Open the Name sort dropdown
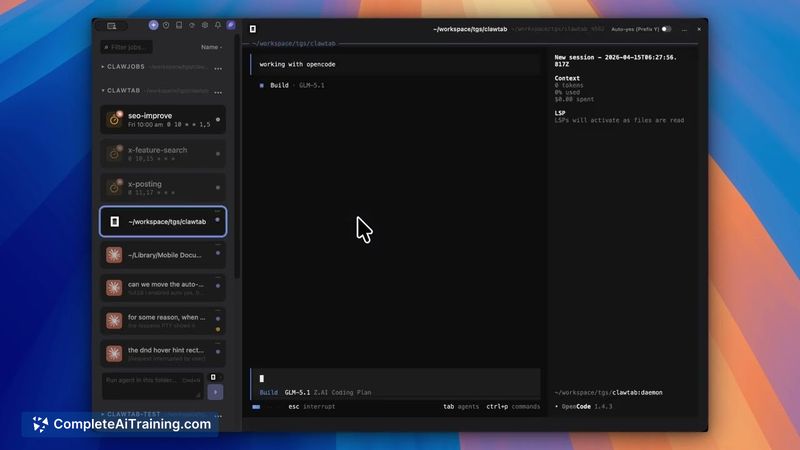Screen dimensions: 800x450 tap(211, 47)
